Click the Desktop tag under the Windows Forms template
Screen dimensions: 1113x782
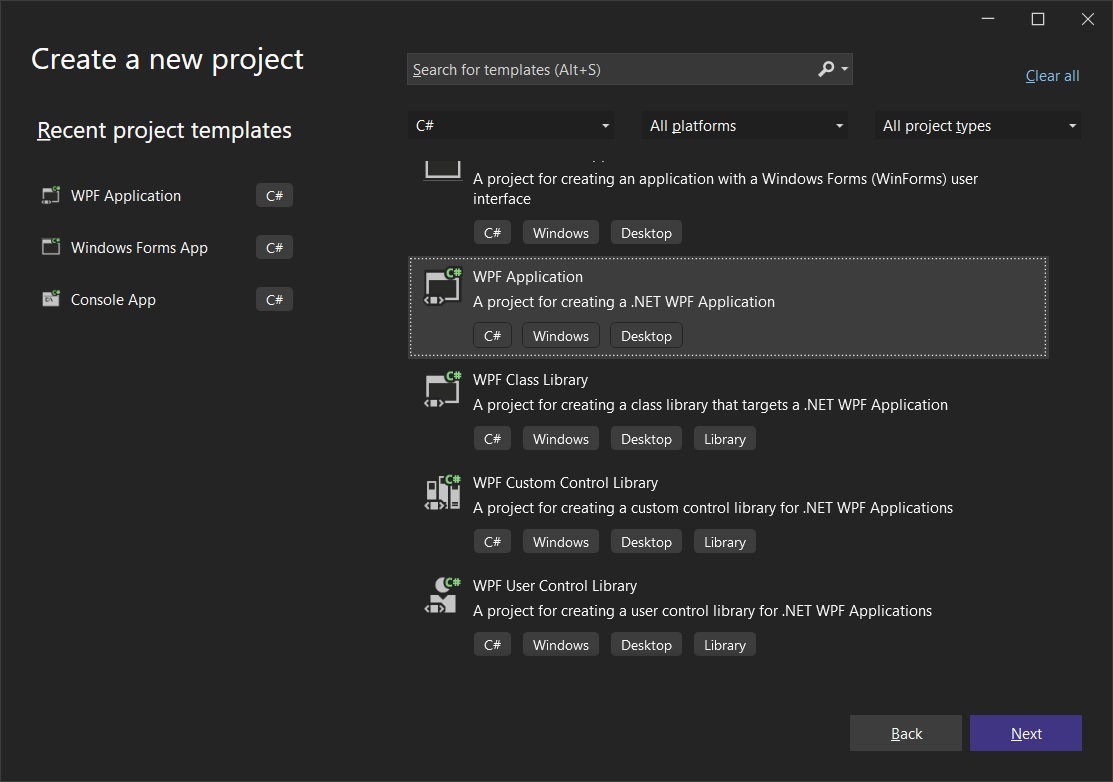pyautogui.click(x=646, y=233)
